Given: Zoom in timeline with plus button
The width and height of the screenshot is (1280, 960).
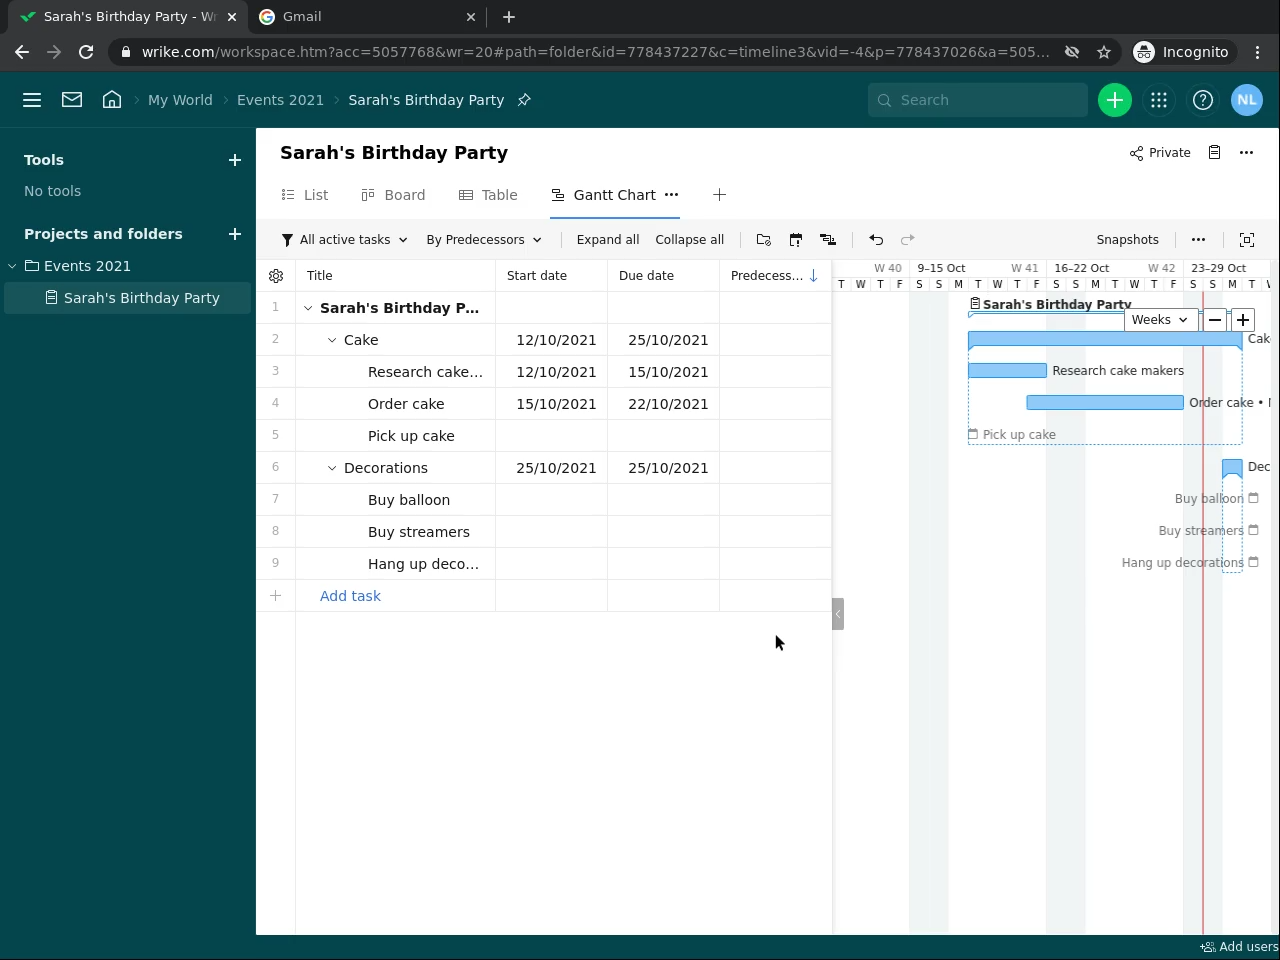Looking at the screenshot, I should coord(1242,320).
